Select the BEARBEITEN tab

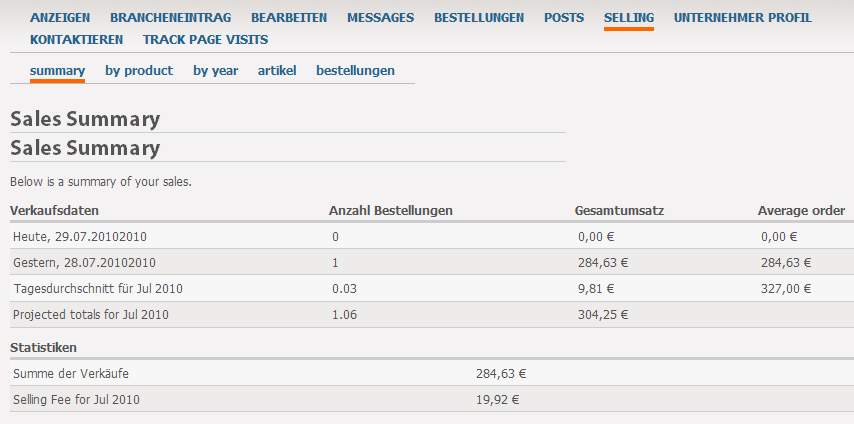coord(289,18)
